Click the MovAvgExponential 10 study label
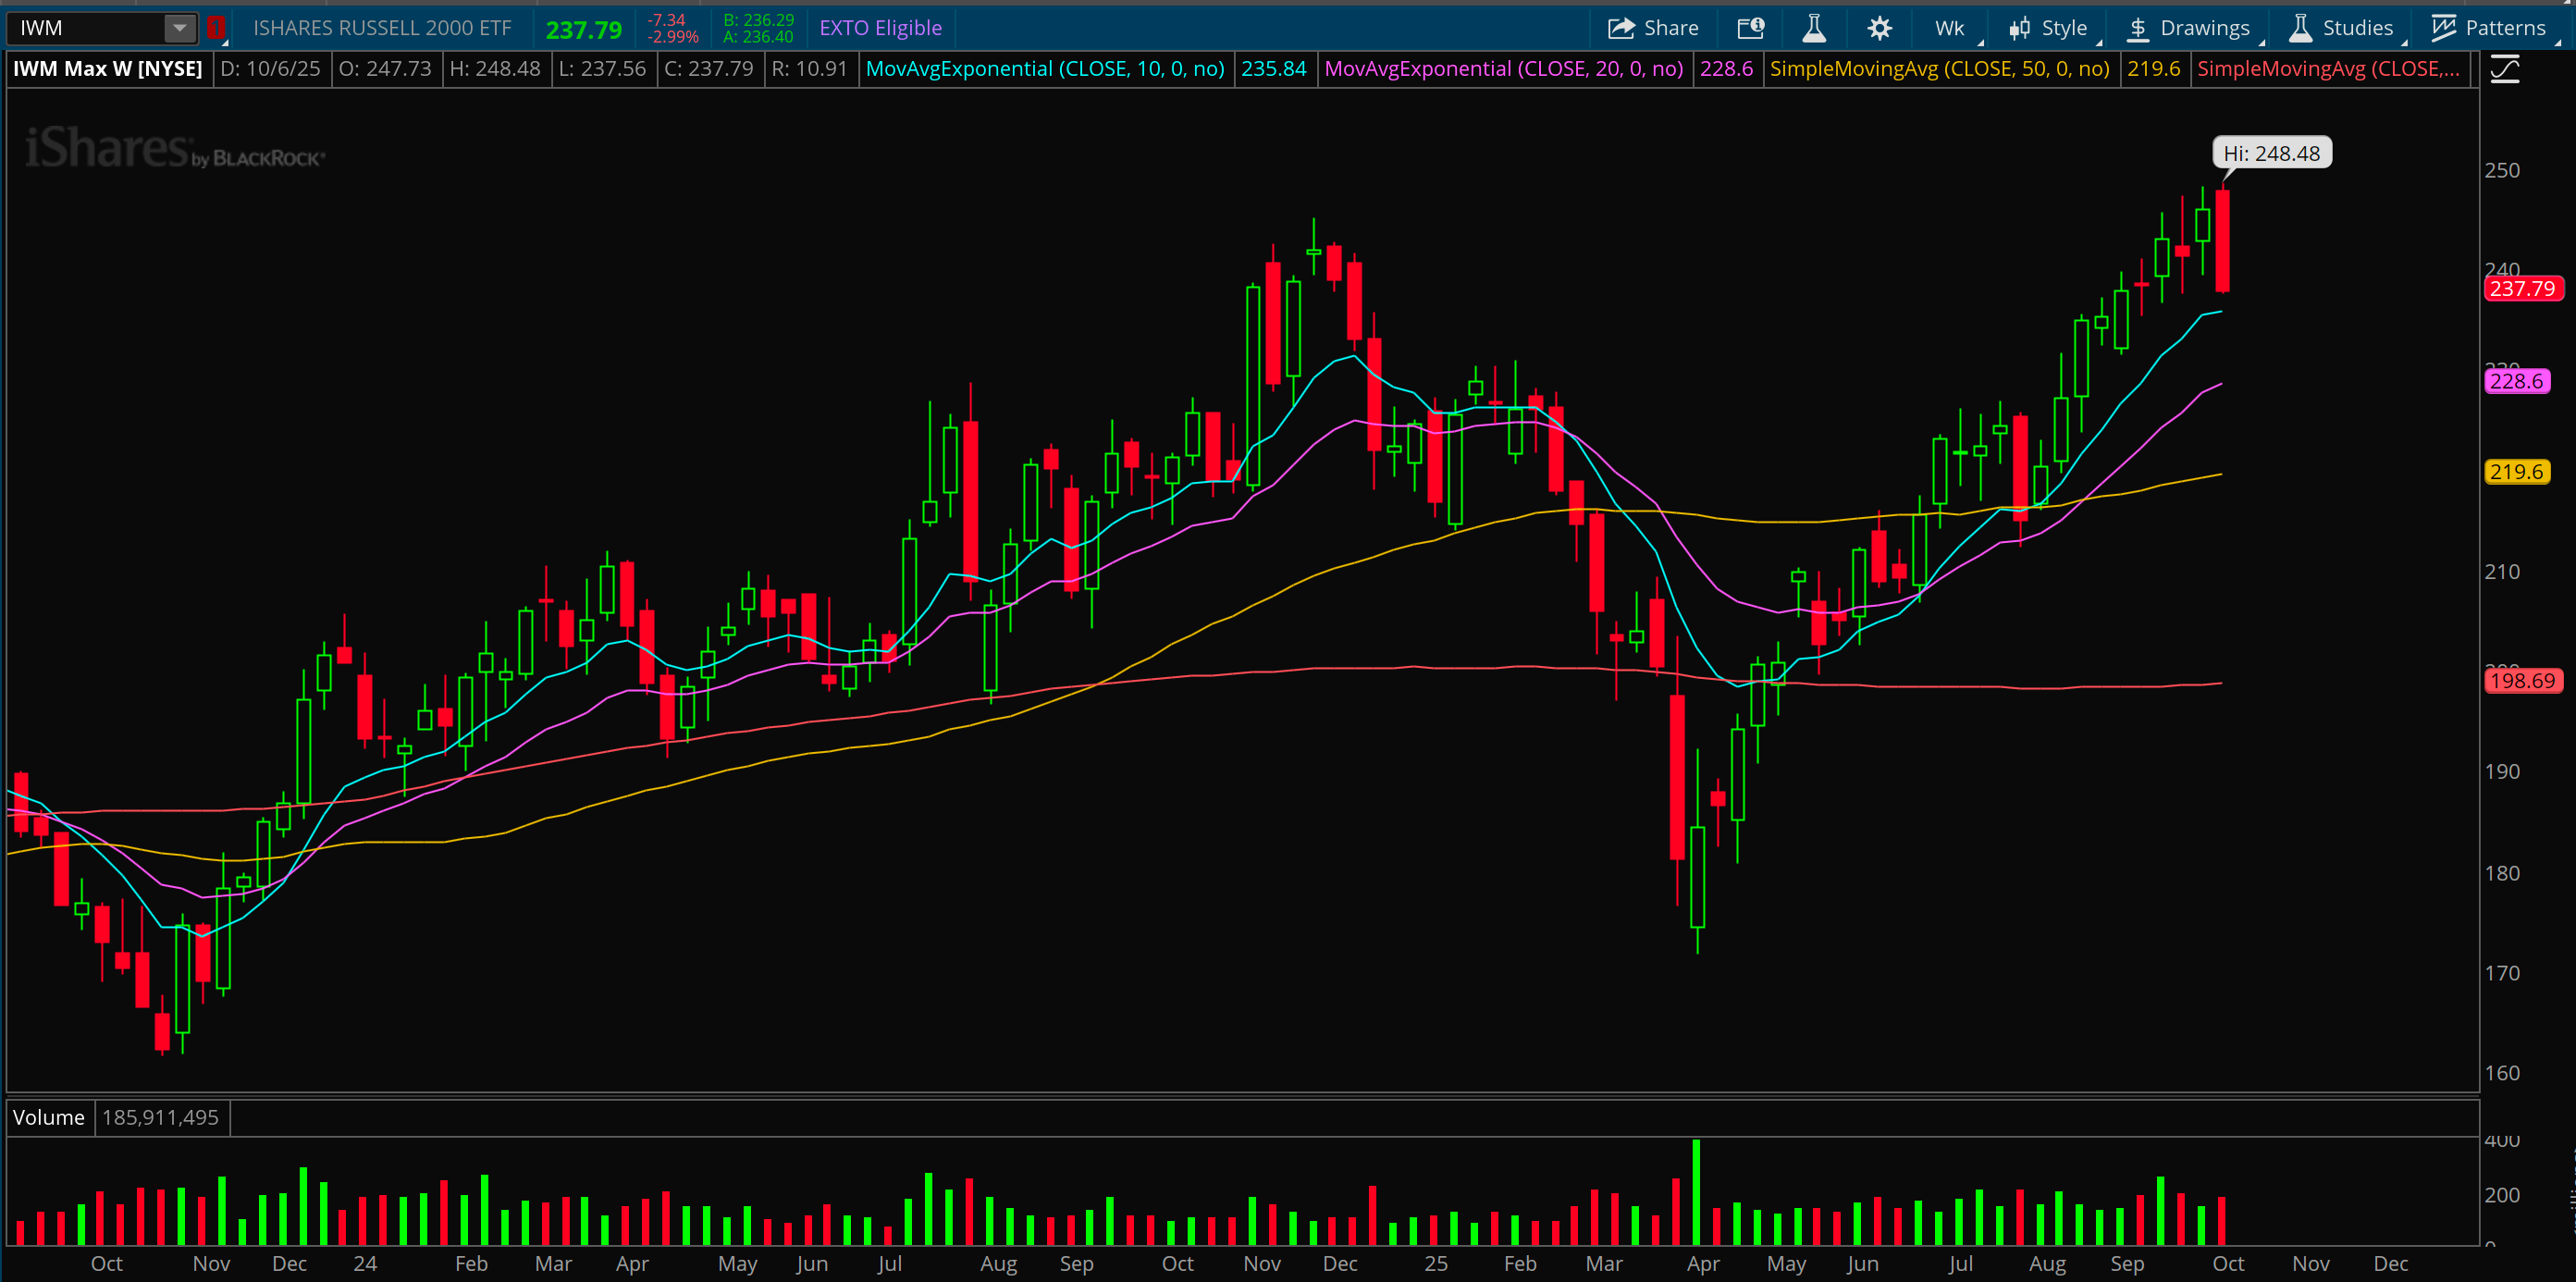 click(x=1044, y=69)
